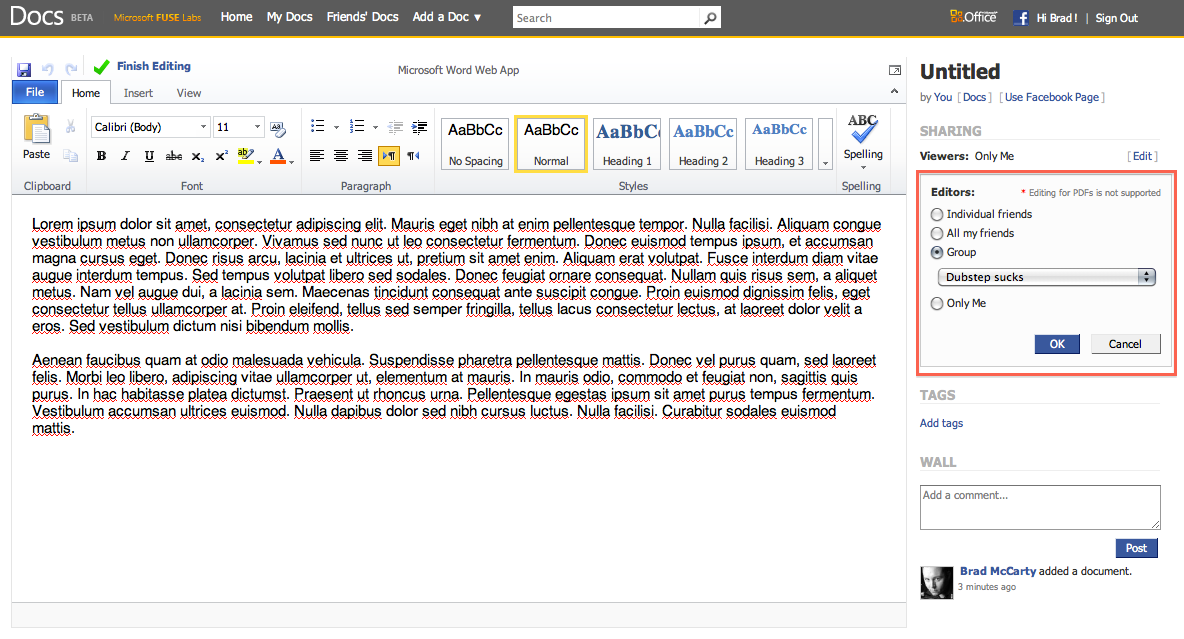The height and width of the screenshot is (639, 1184).
Task: Center align the text
Action: 341,156
